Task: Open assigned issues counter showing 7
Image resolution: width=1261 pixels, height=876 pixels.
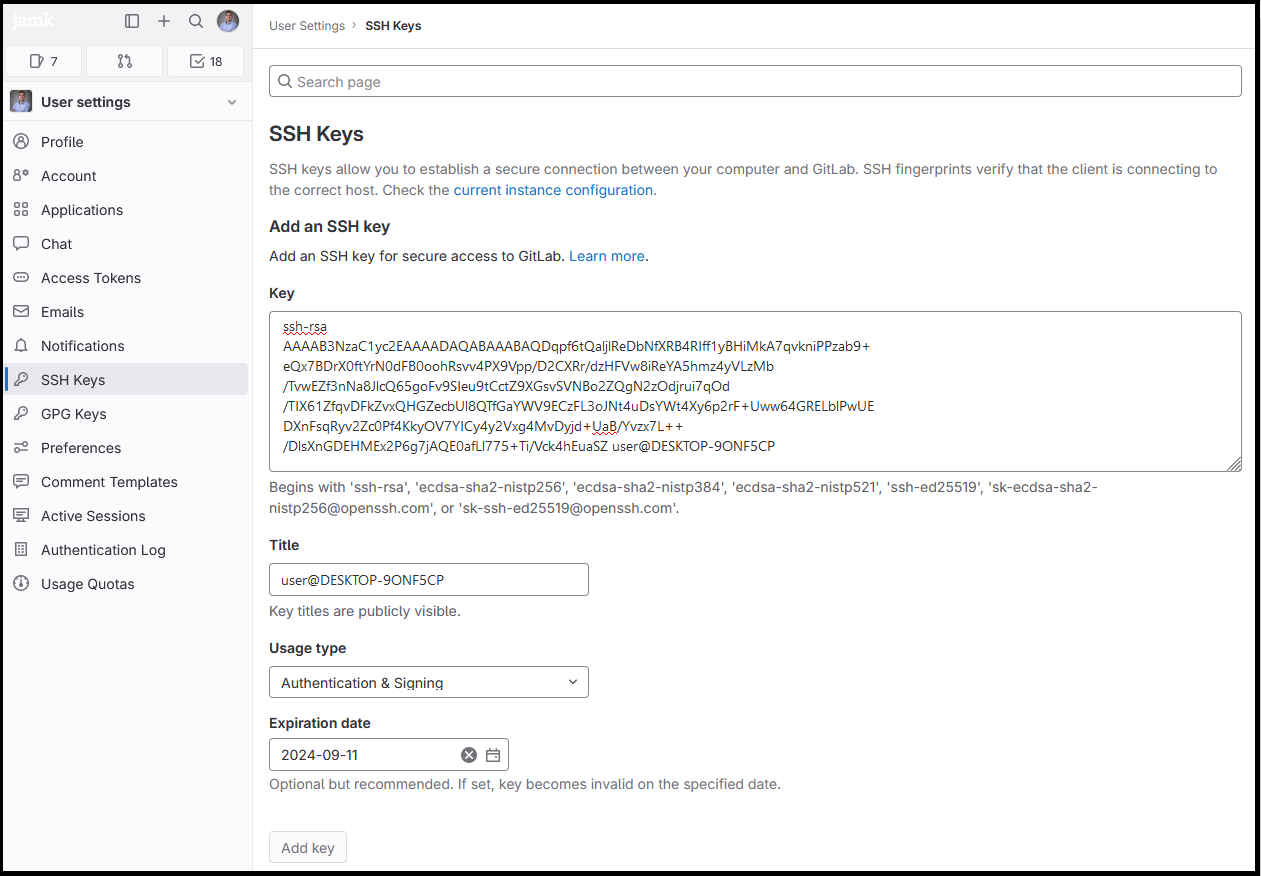Action: pyautogui.click(x=44, y=61)
